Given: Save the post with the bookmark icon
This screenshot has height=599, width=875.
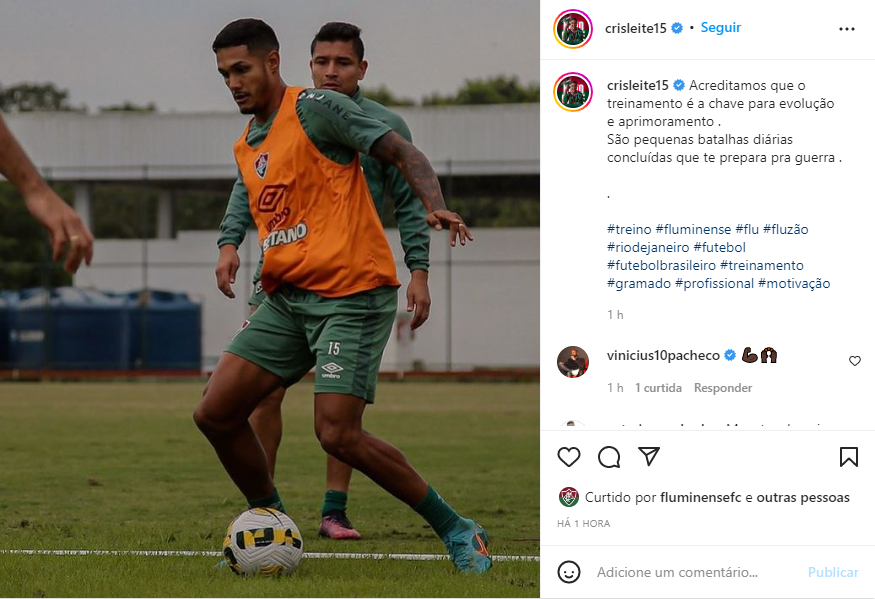Looking at the screenshot, I should 848,457.
